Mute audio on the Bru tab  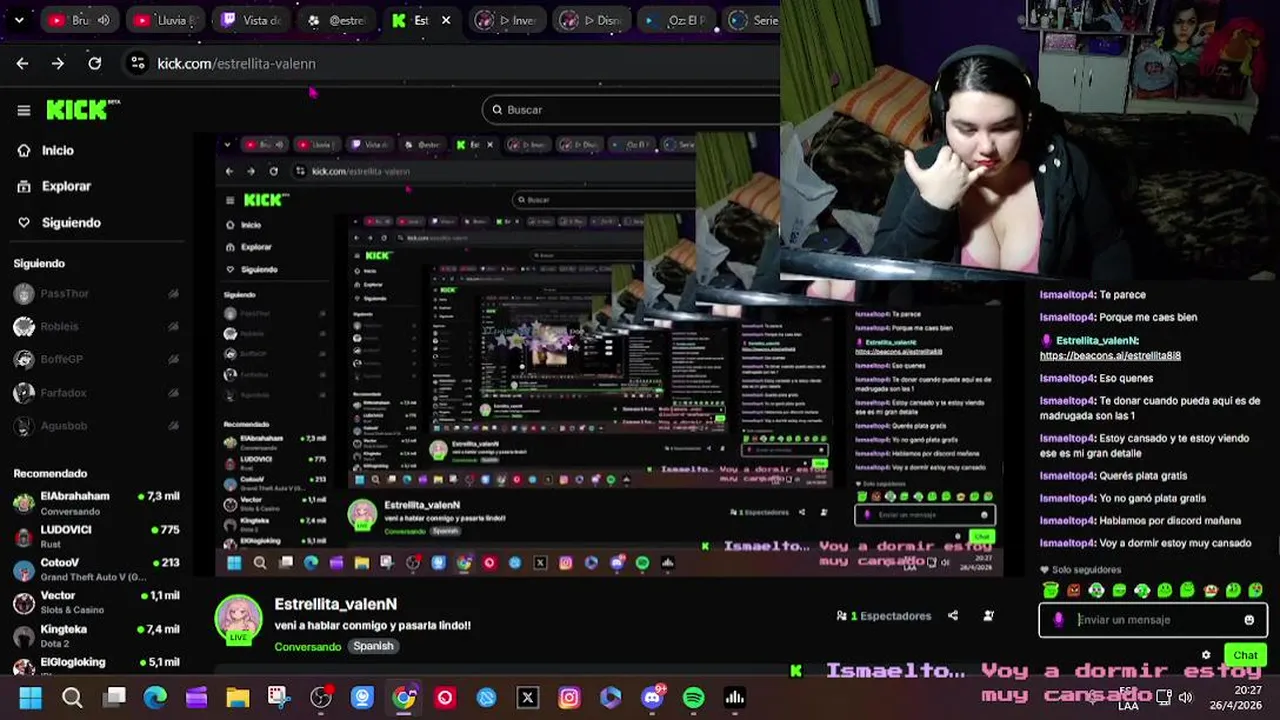tap(103, 20)
